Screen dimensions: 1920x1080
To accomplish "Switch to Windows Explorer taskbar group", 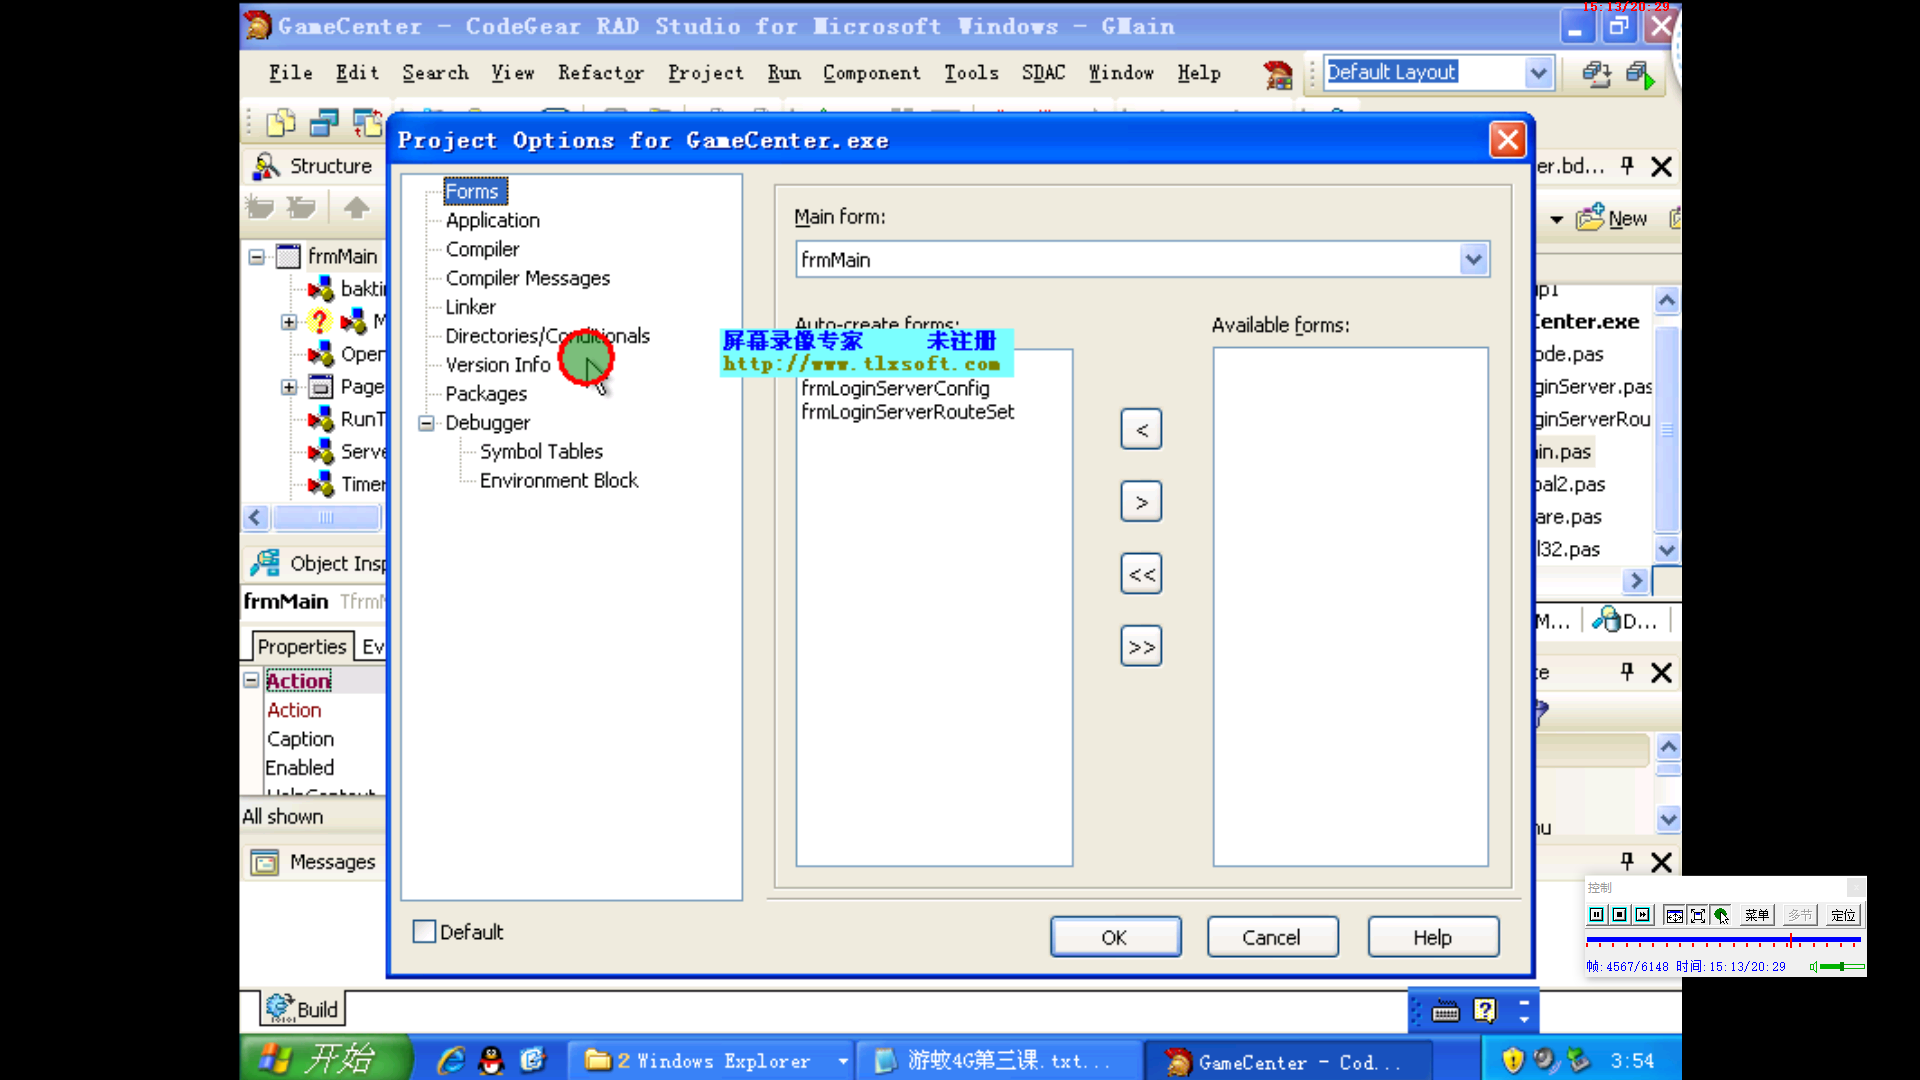I will coord(712,1061).
